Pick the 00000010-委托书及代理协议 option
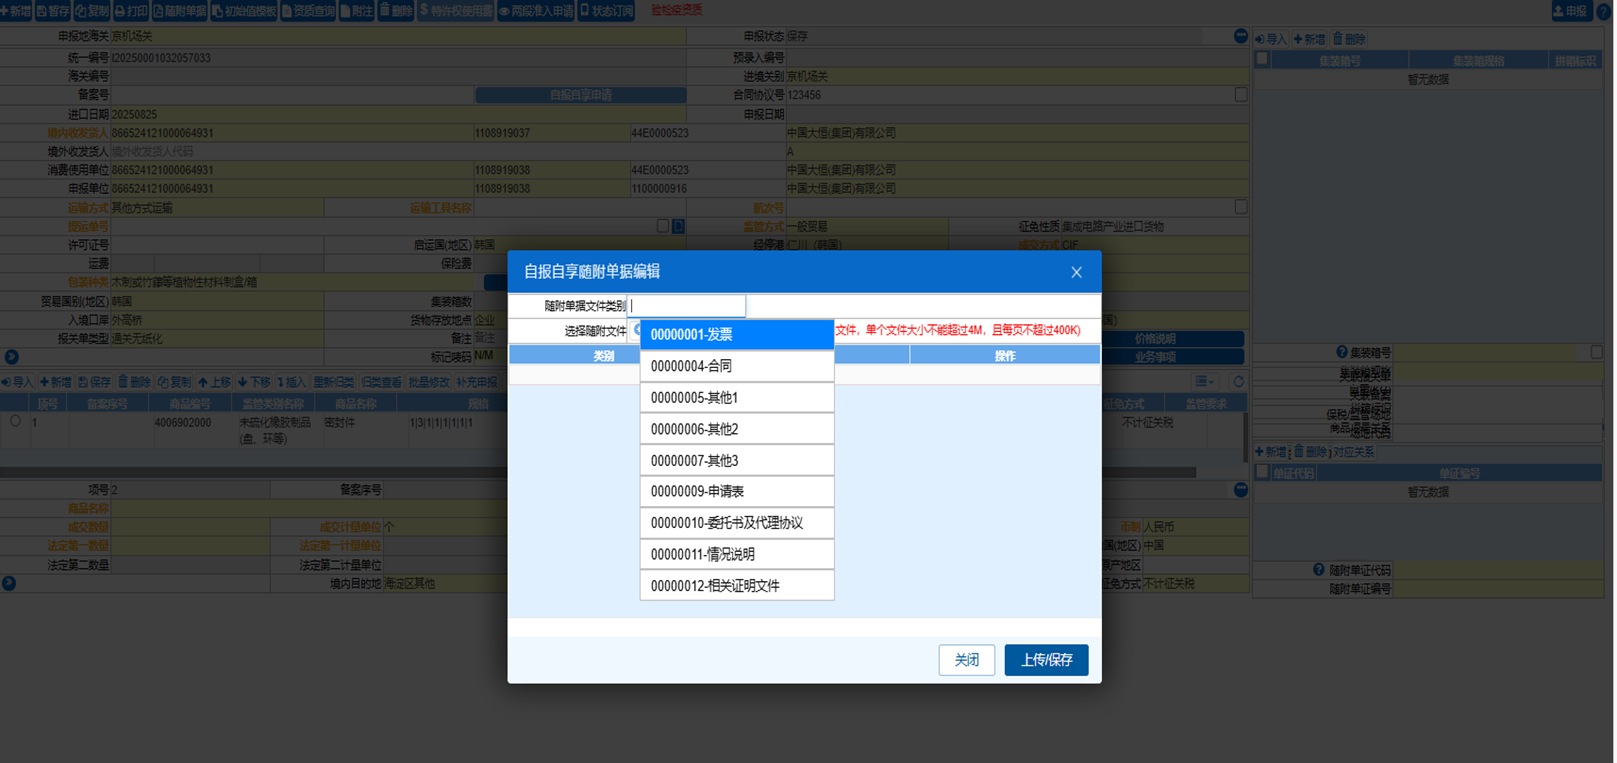Image resolution: width=1617 pixels, height=763 pixels. pyautogui.click(x=736, y=523)
